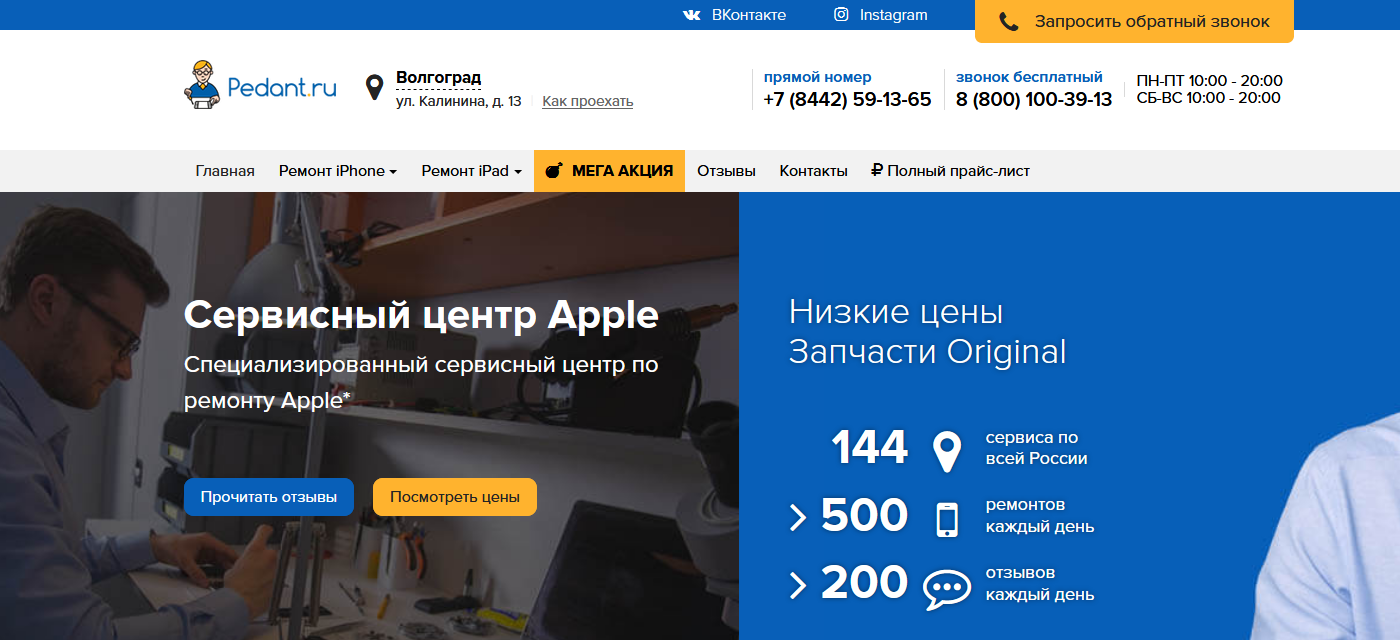This screenshot has height=640, width=1400.
Task: Click the bomb icon in МЕГА АКЦИЯ
Action: [554, 171]
